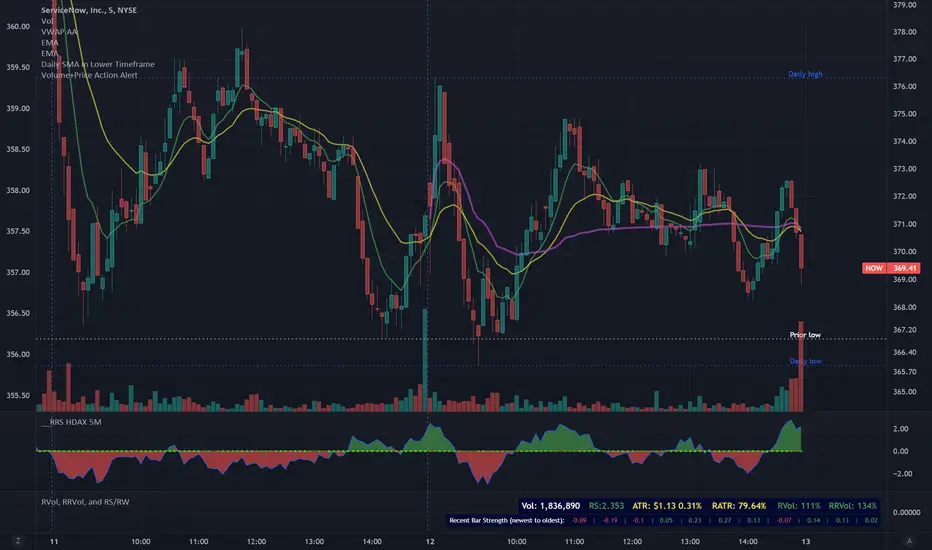The image size is (932, 550).
Task: Click the 379.00 right price scale label
Action: 904,5
